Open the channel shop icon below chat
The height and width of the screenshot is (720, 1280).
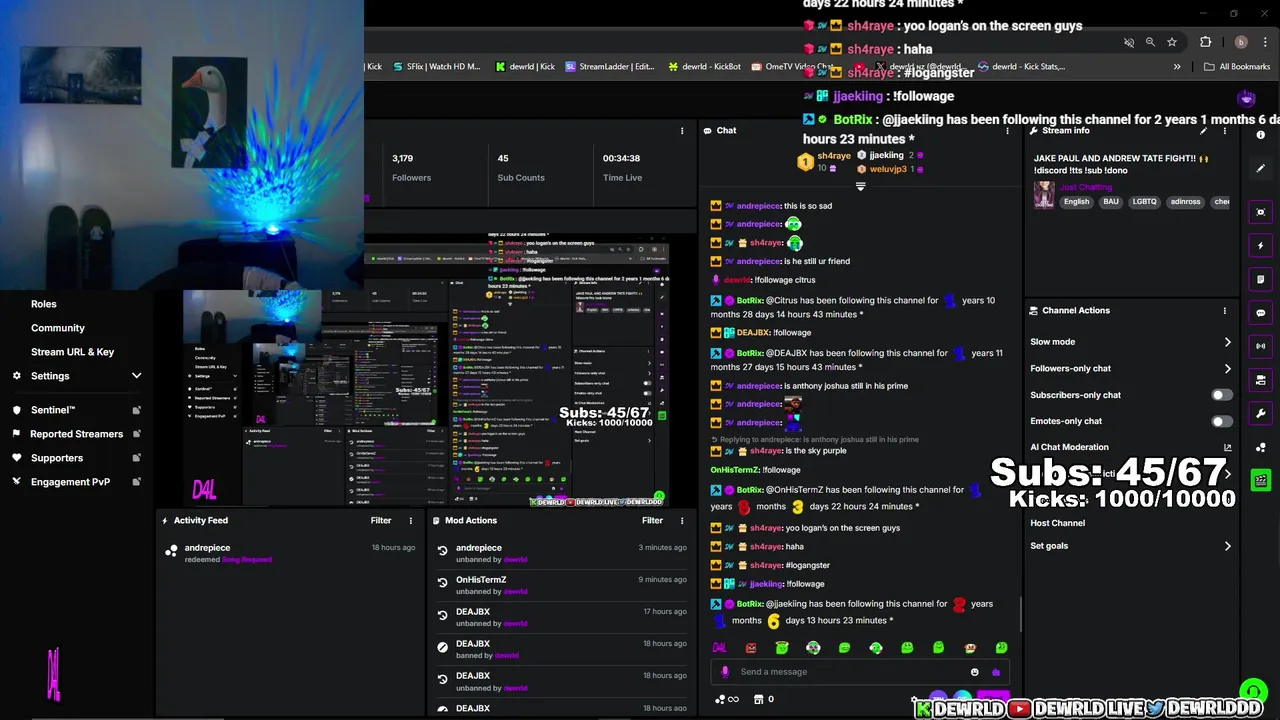[x=758, y=699]
